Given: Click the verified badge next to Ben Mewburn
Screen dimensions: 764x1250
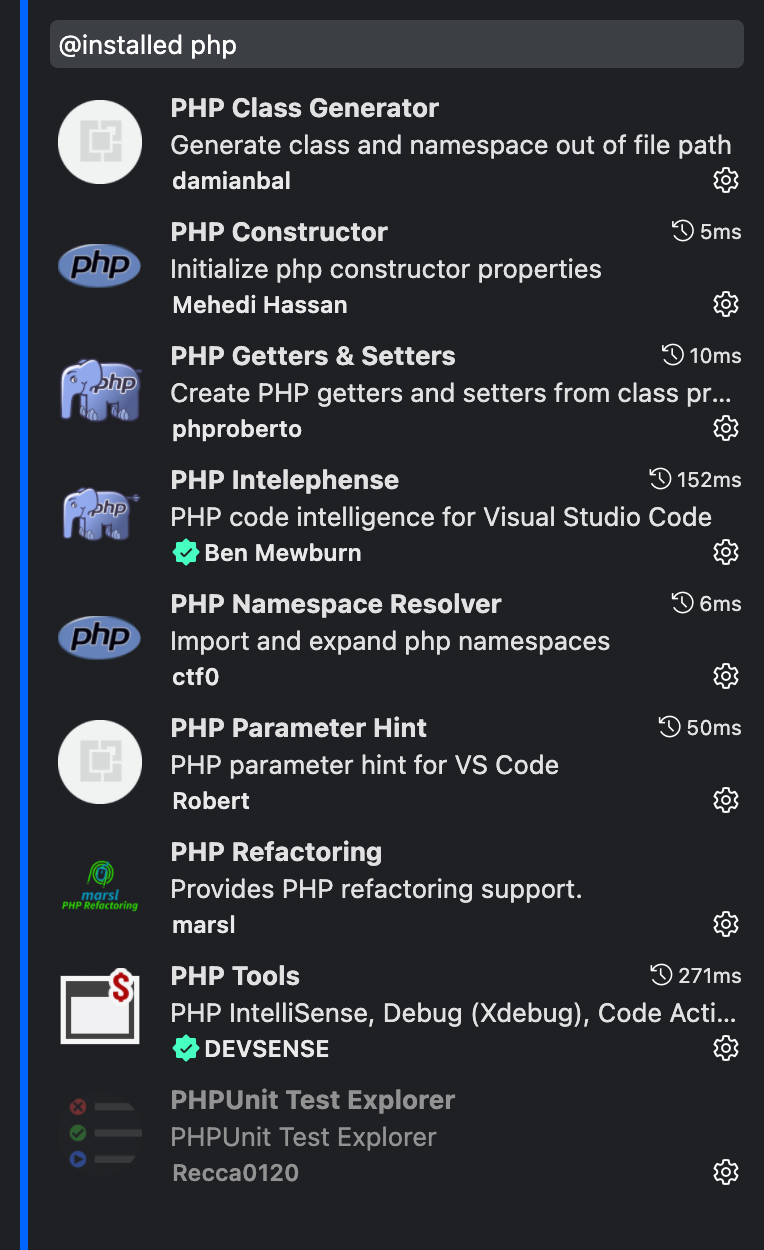Looking at the screenshot, I should 185,552.
